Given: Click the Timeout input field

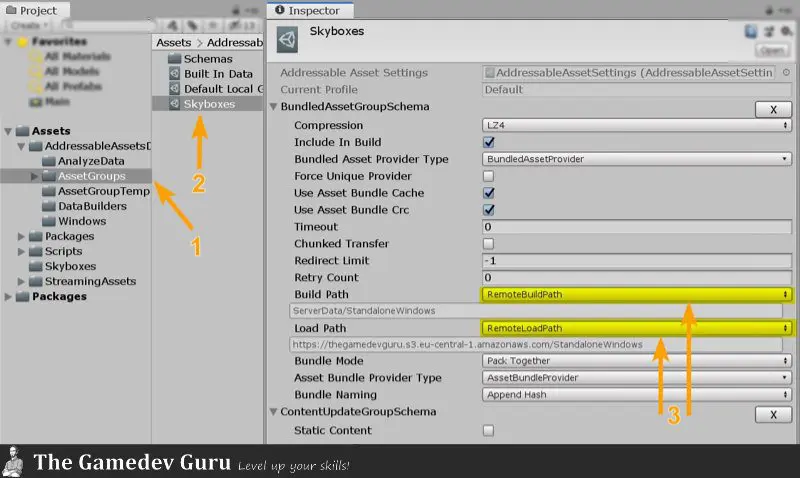Looking at the screenshot, I should (x=637, y=227).
